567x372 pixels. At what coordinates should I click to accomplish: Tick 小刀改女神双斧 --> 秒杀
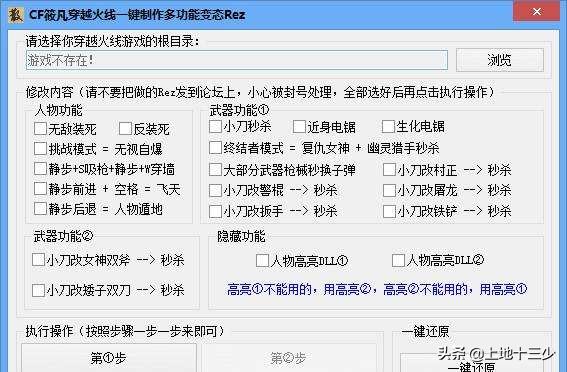click(x=38, y=260)
